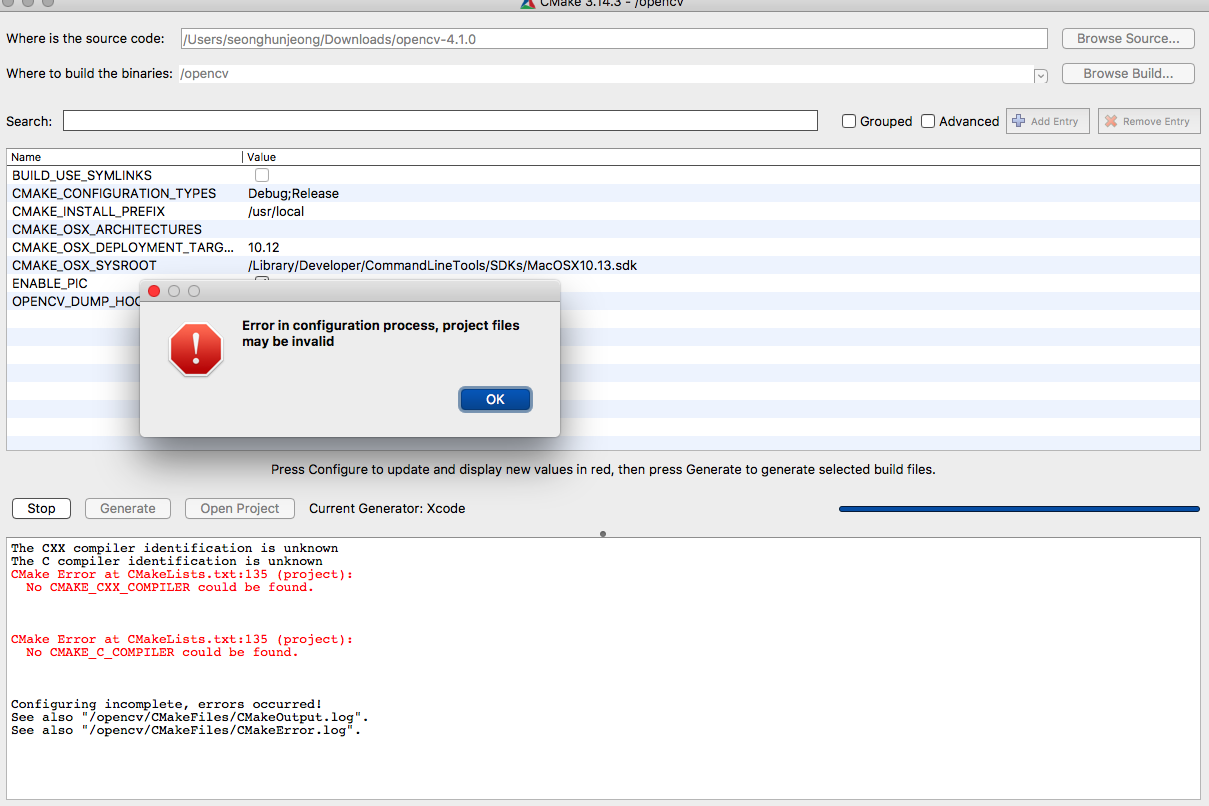Click the 10.12 deployment target value
1209x806 pixels.
[x=263, y=247]
